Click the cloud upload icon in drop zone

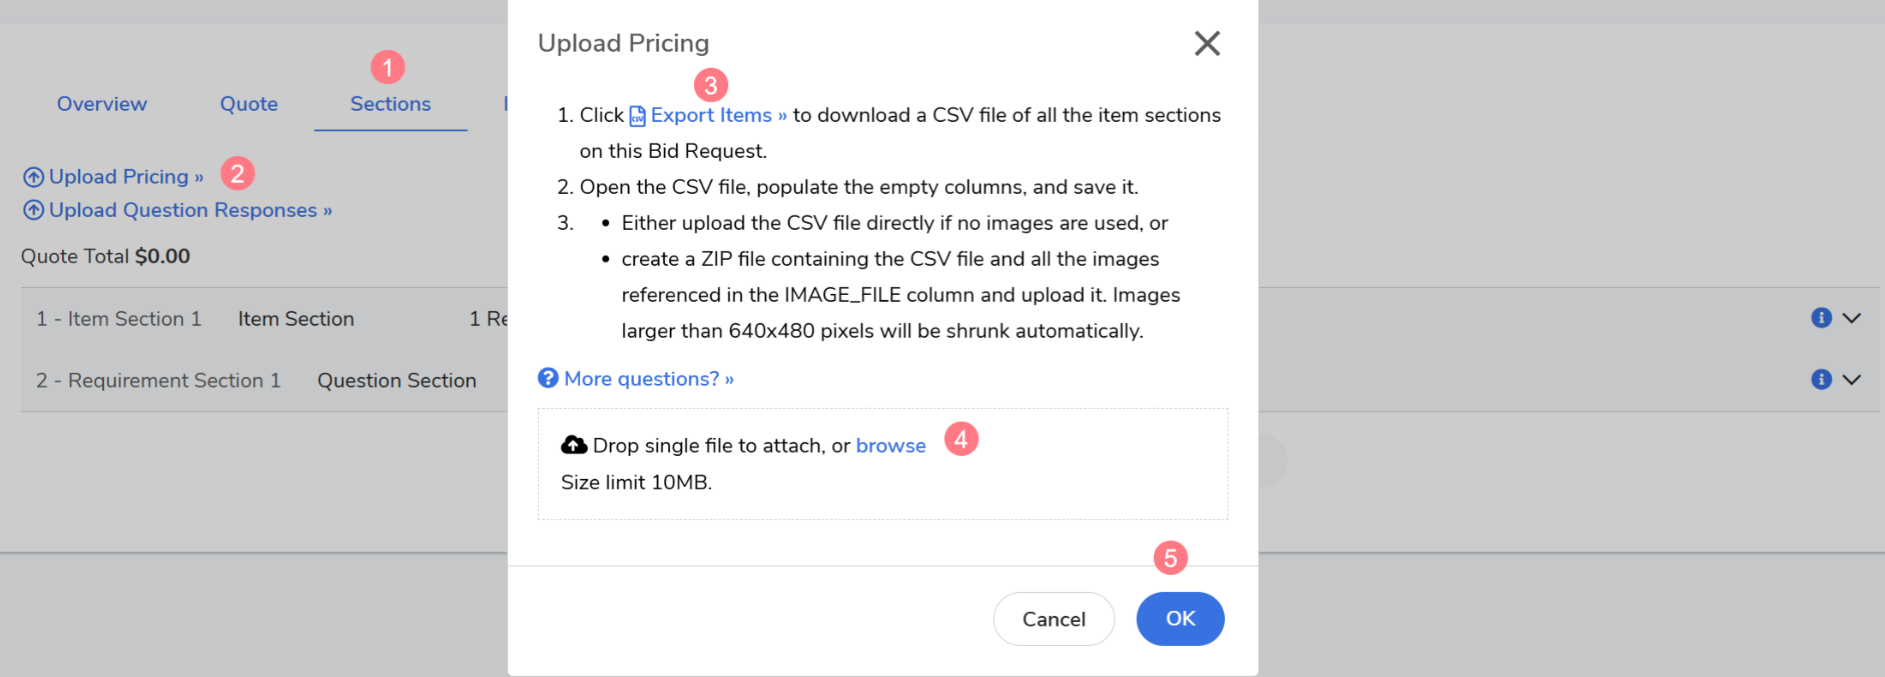[574, 445]
